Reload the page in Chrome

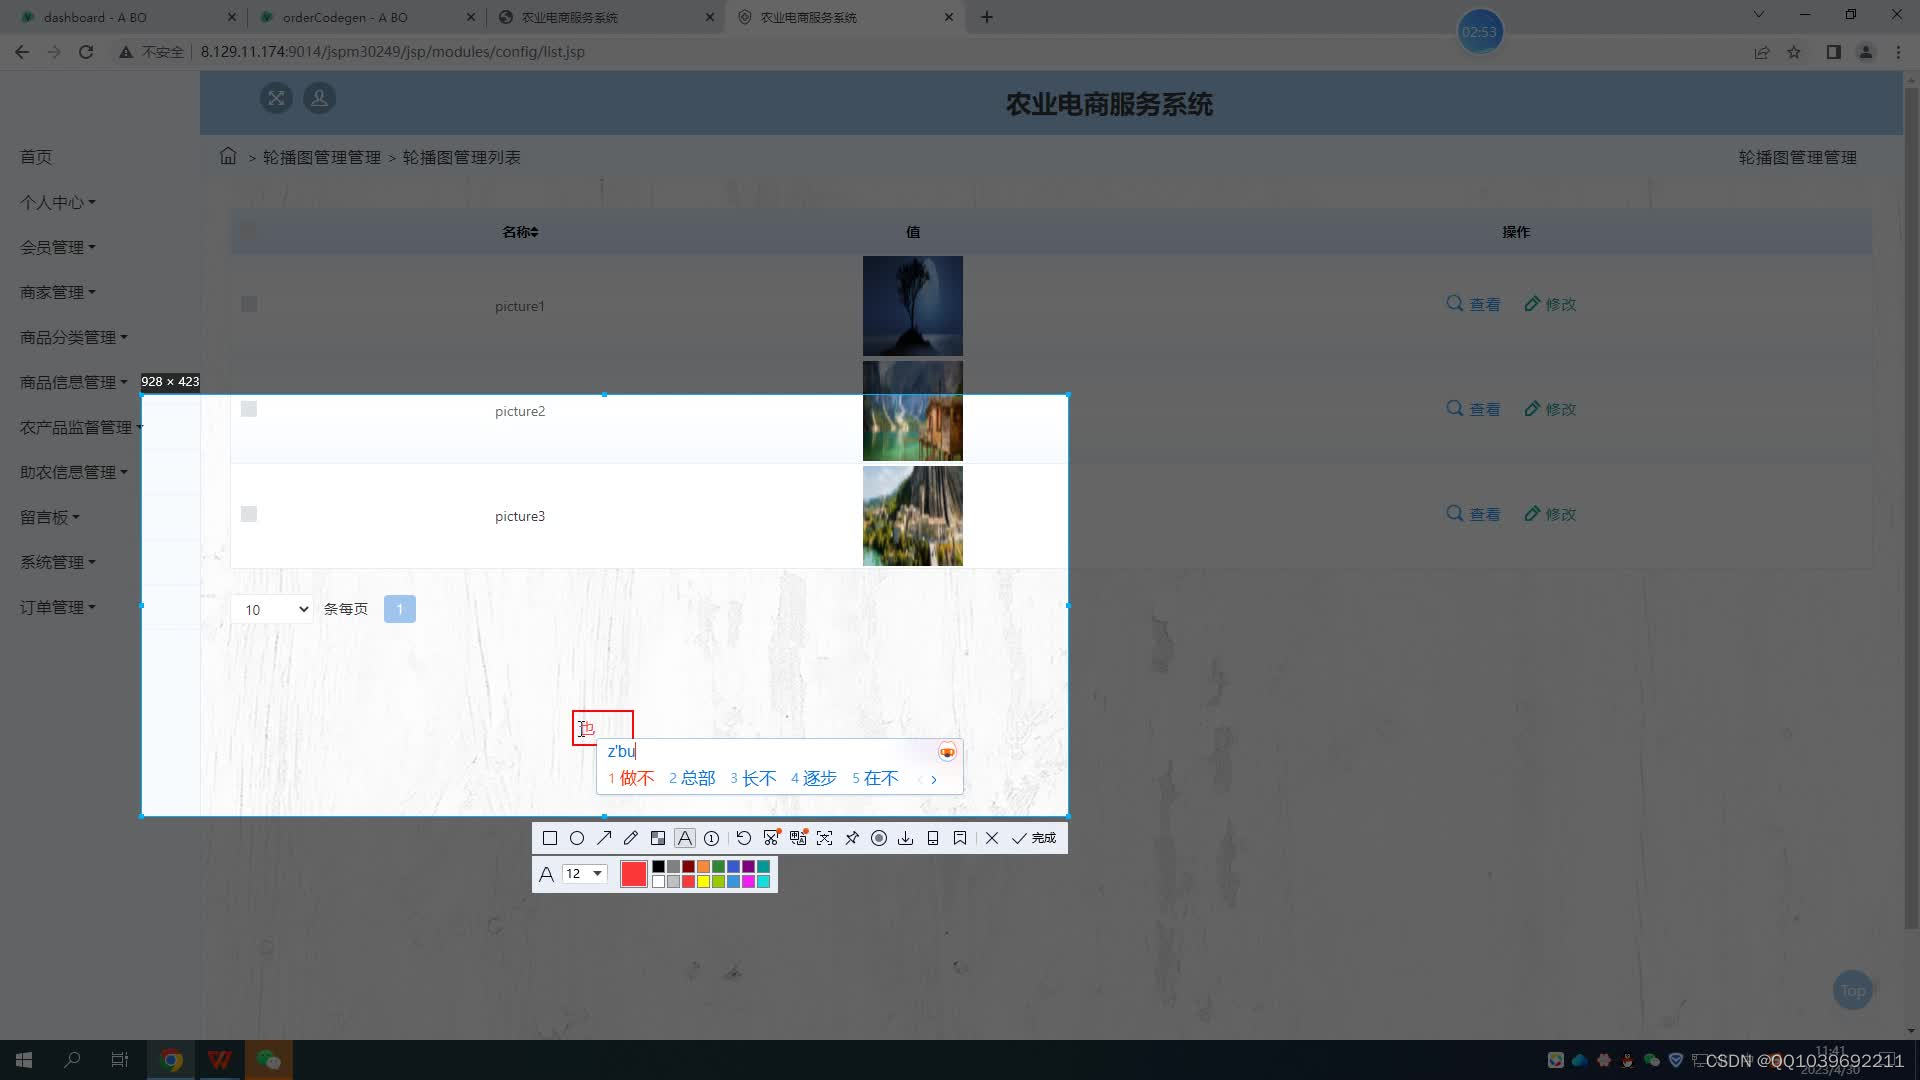[86, 52]
